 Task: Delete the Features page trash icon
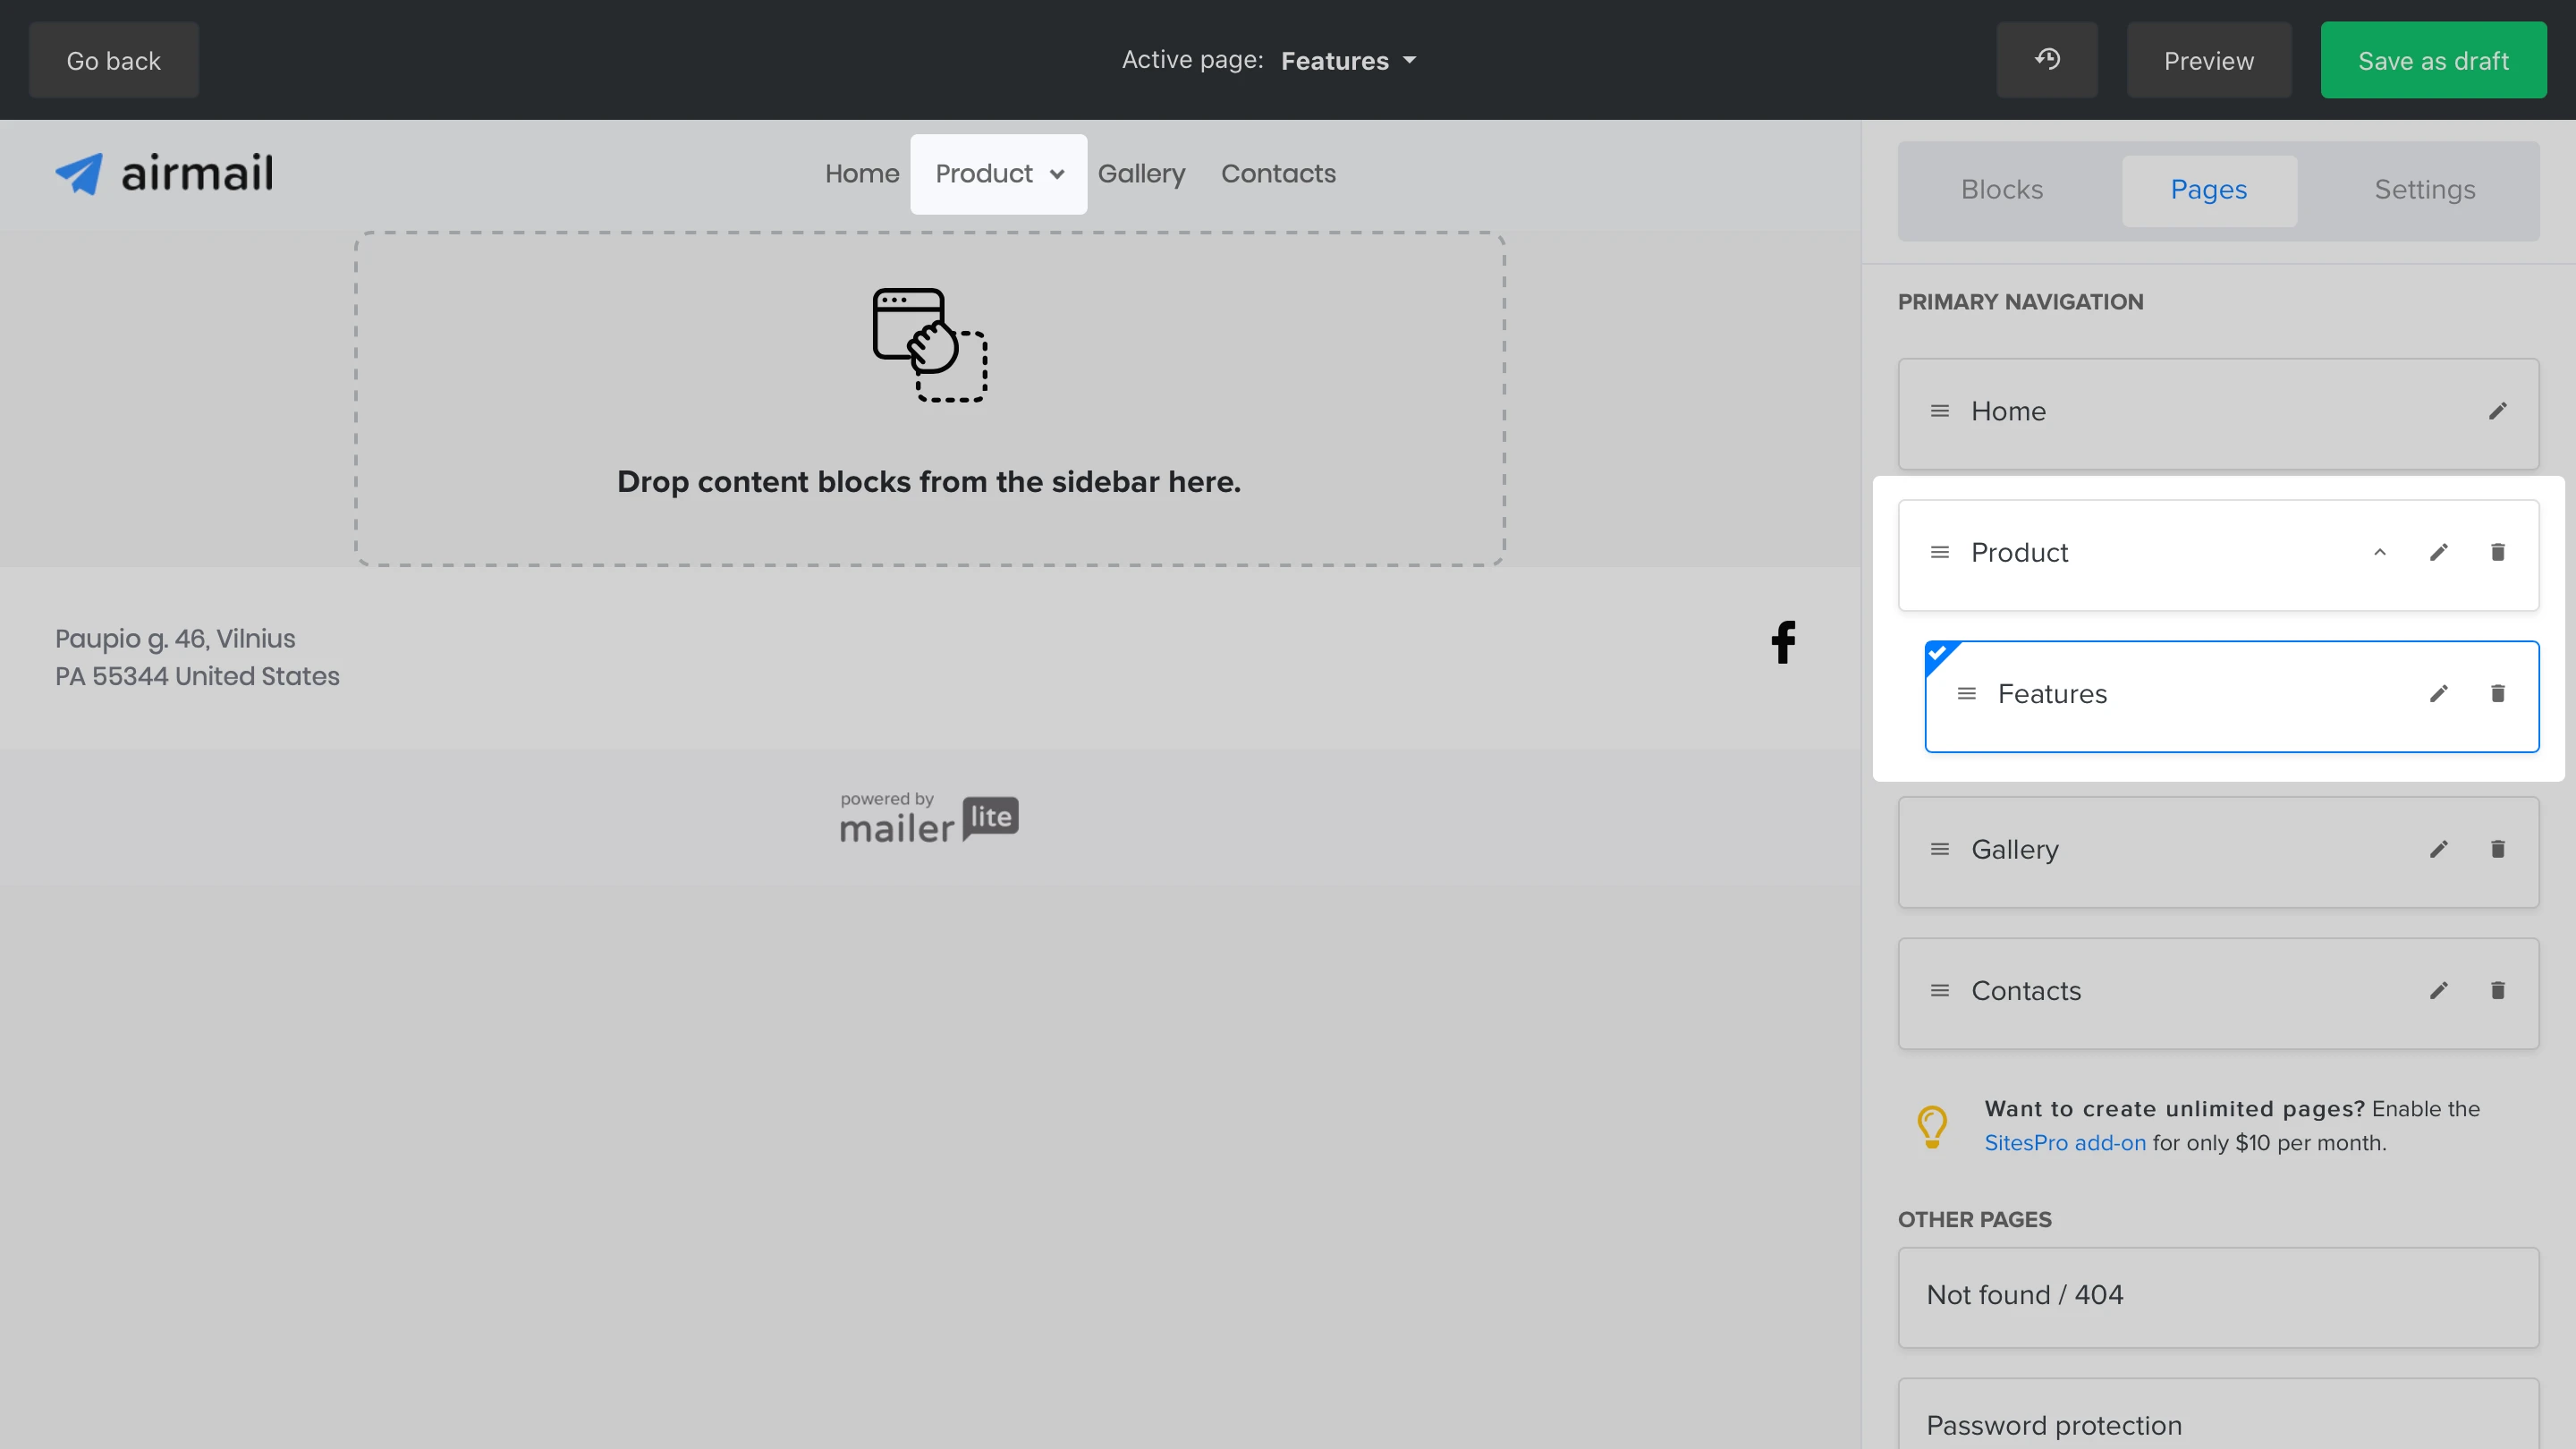pyautogui.click(x=2497, y=693)
